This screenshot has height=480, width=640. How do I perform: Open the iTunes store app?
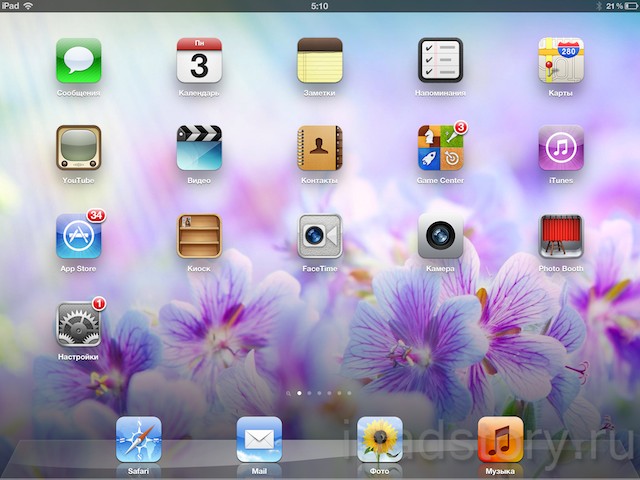click(561, 148)
